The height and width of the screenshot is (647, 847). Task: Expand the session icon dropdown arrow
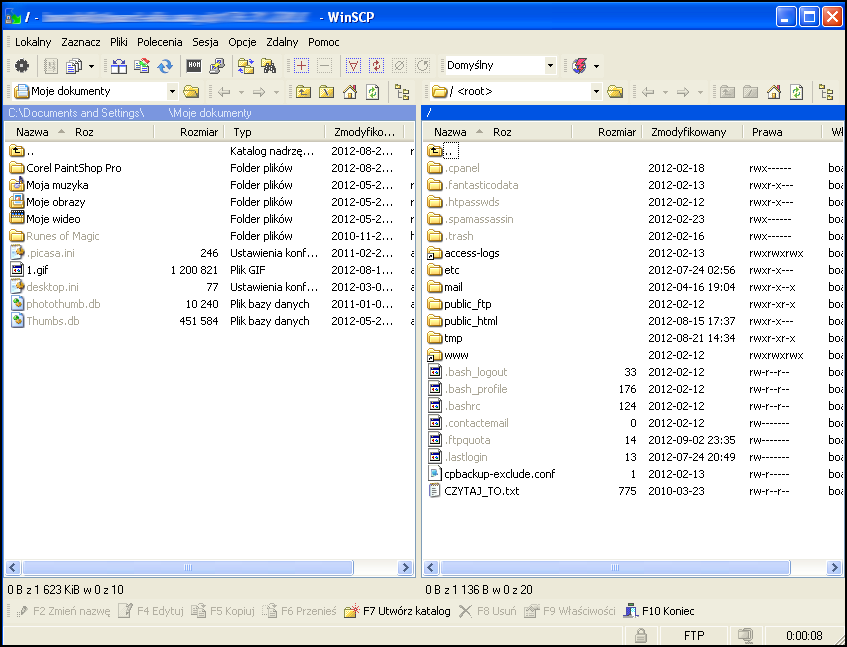(x=596, y=66)
